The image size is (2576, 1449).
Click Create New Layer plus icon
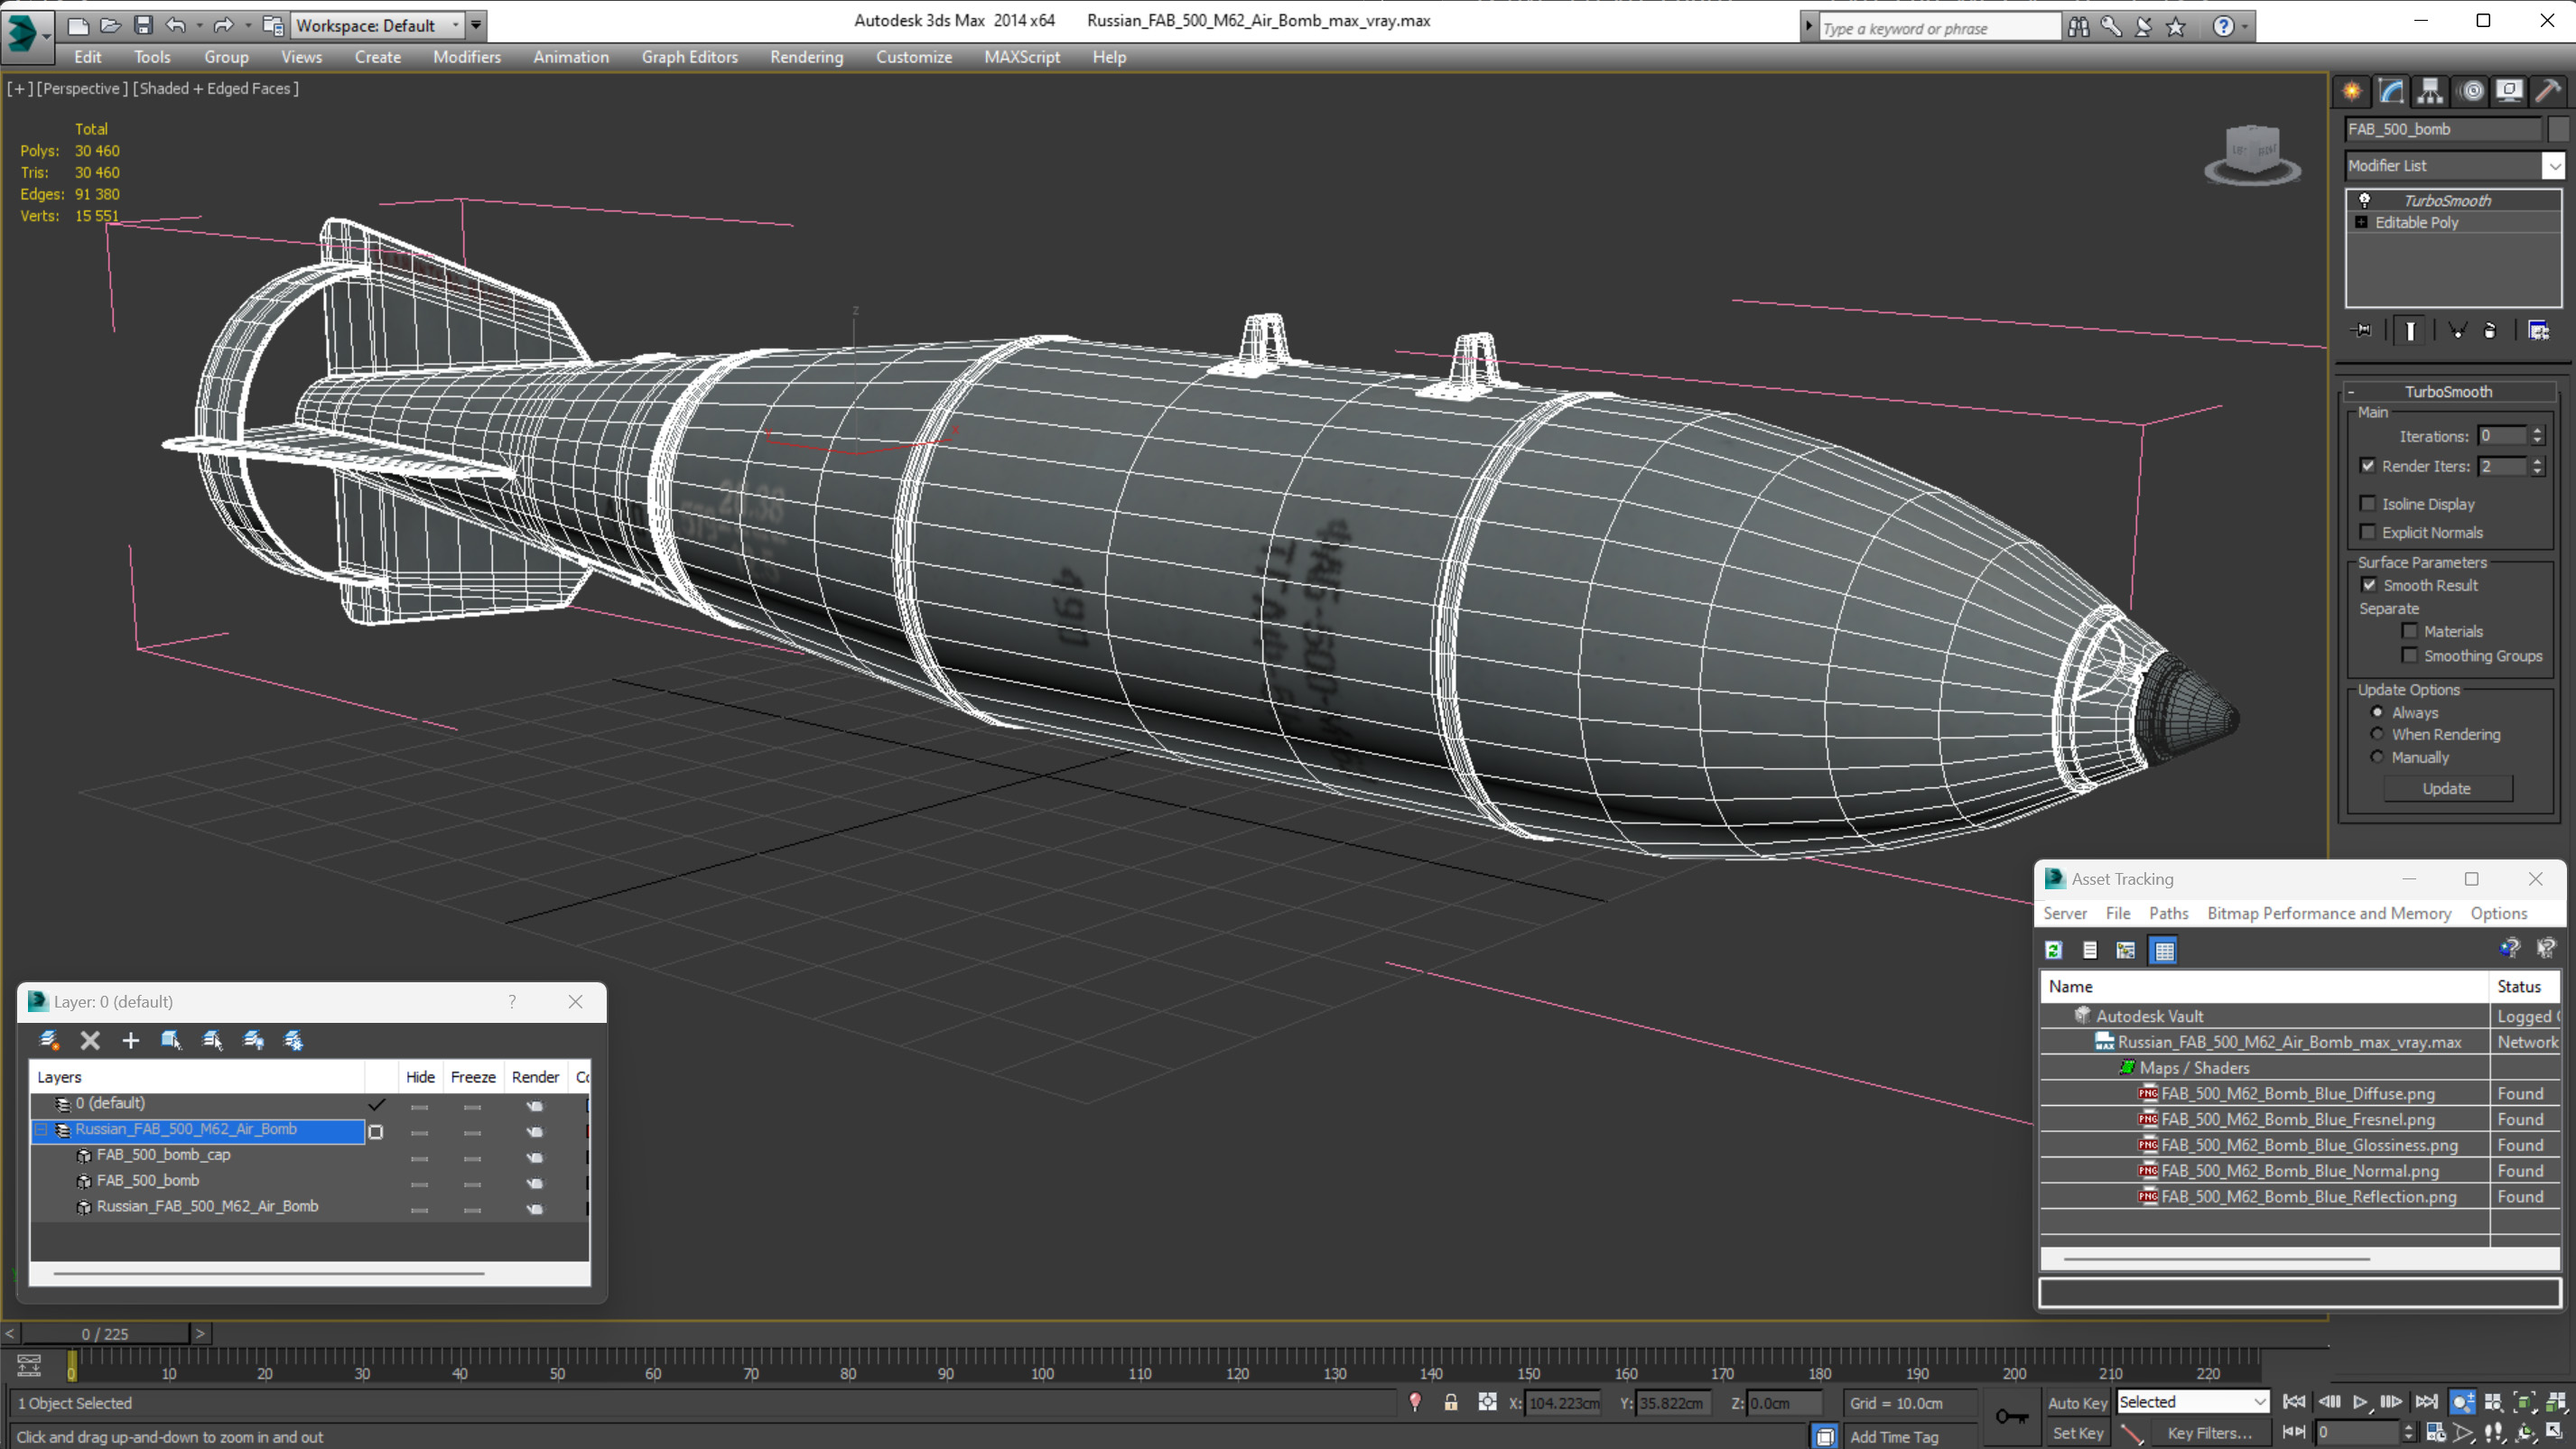pyautogui.click(x=130, y=1040)
